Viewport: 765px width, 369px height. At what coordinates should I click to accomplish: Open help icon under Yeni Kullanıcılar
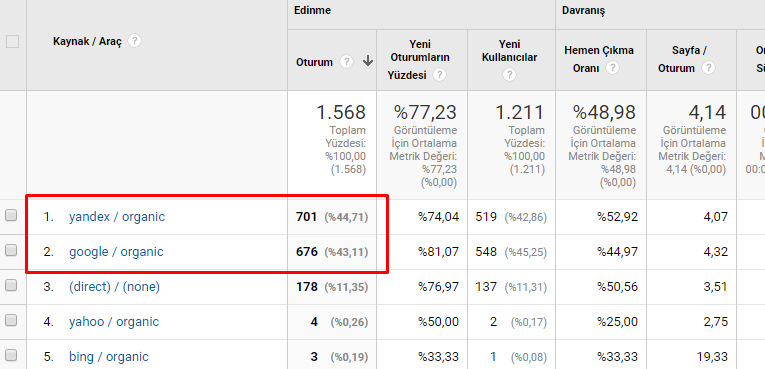(510, 75)
